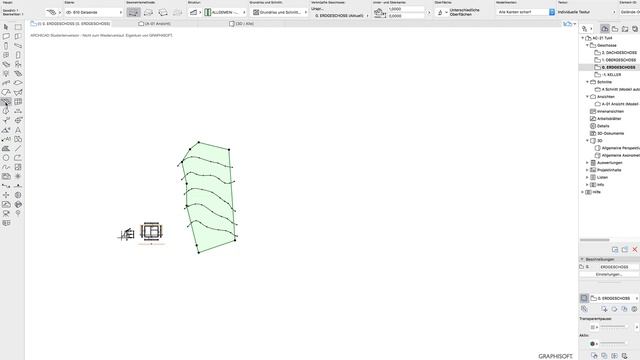Viewport: 640px width, 360px height.
Task: Collapse the Schnitte folder
Action: tap(587, 82)
